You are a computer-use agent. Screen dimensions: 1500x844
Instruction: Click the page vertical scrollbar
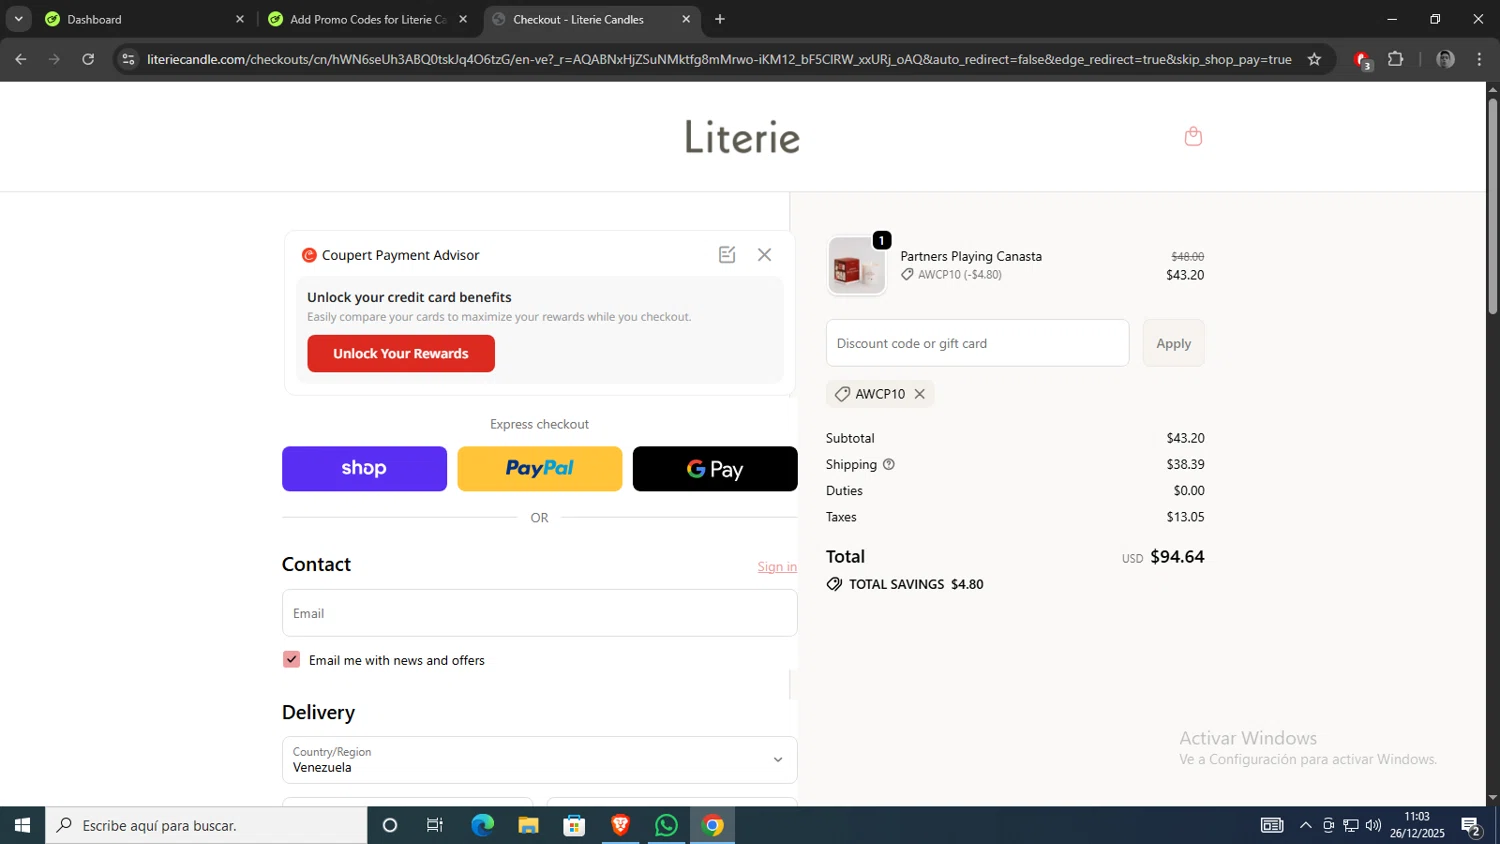[x=1492, y=206]
